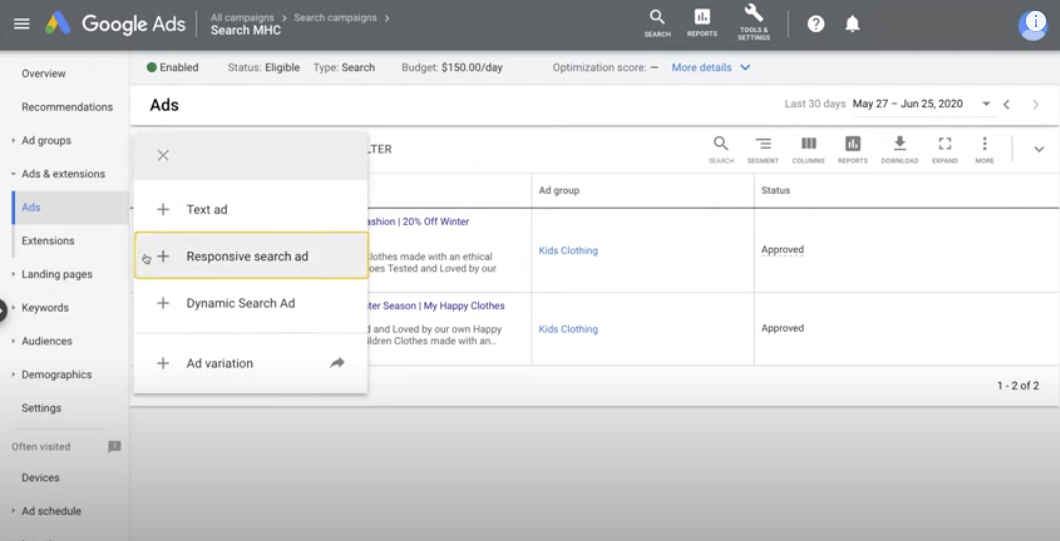This screenshot has height=541, width=1060.
Task: Sort by the Status column header
Action: (775, 191)
